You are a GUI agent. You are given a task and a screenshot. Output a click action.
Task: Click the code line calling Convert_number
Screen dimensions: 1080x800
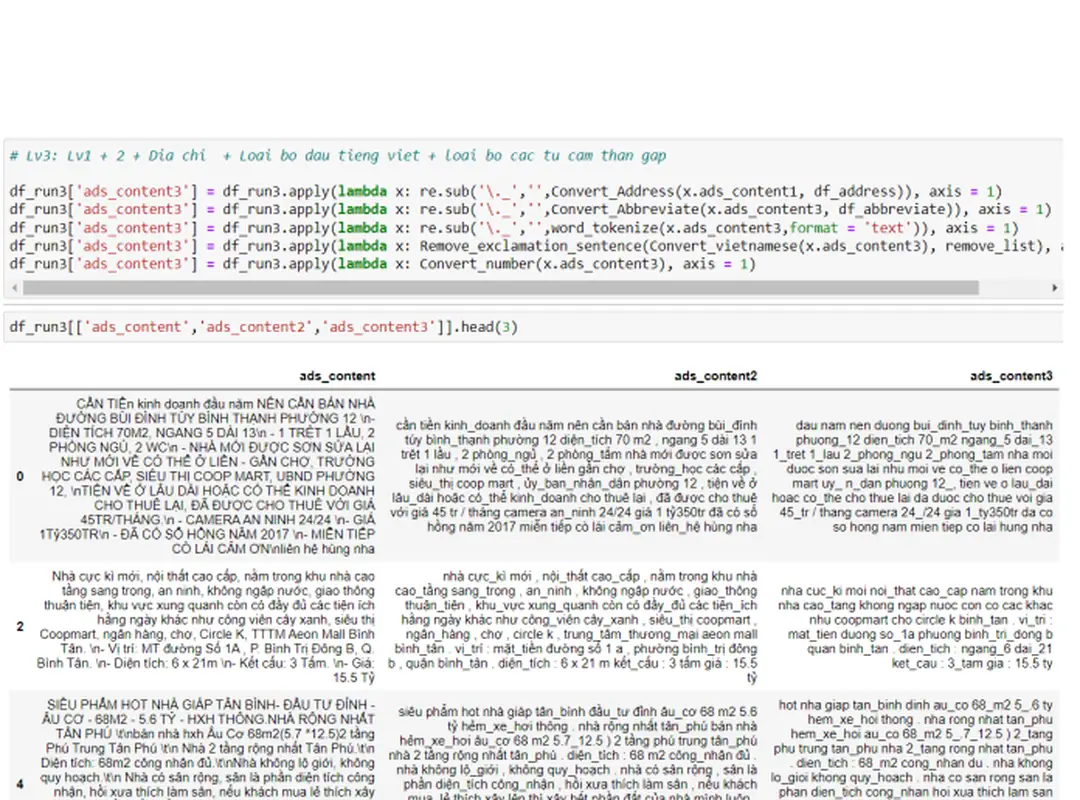click(x=382, y=264)
